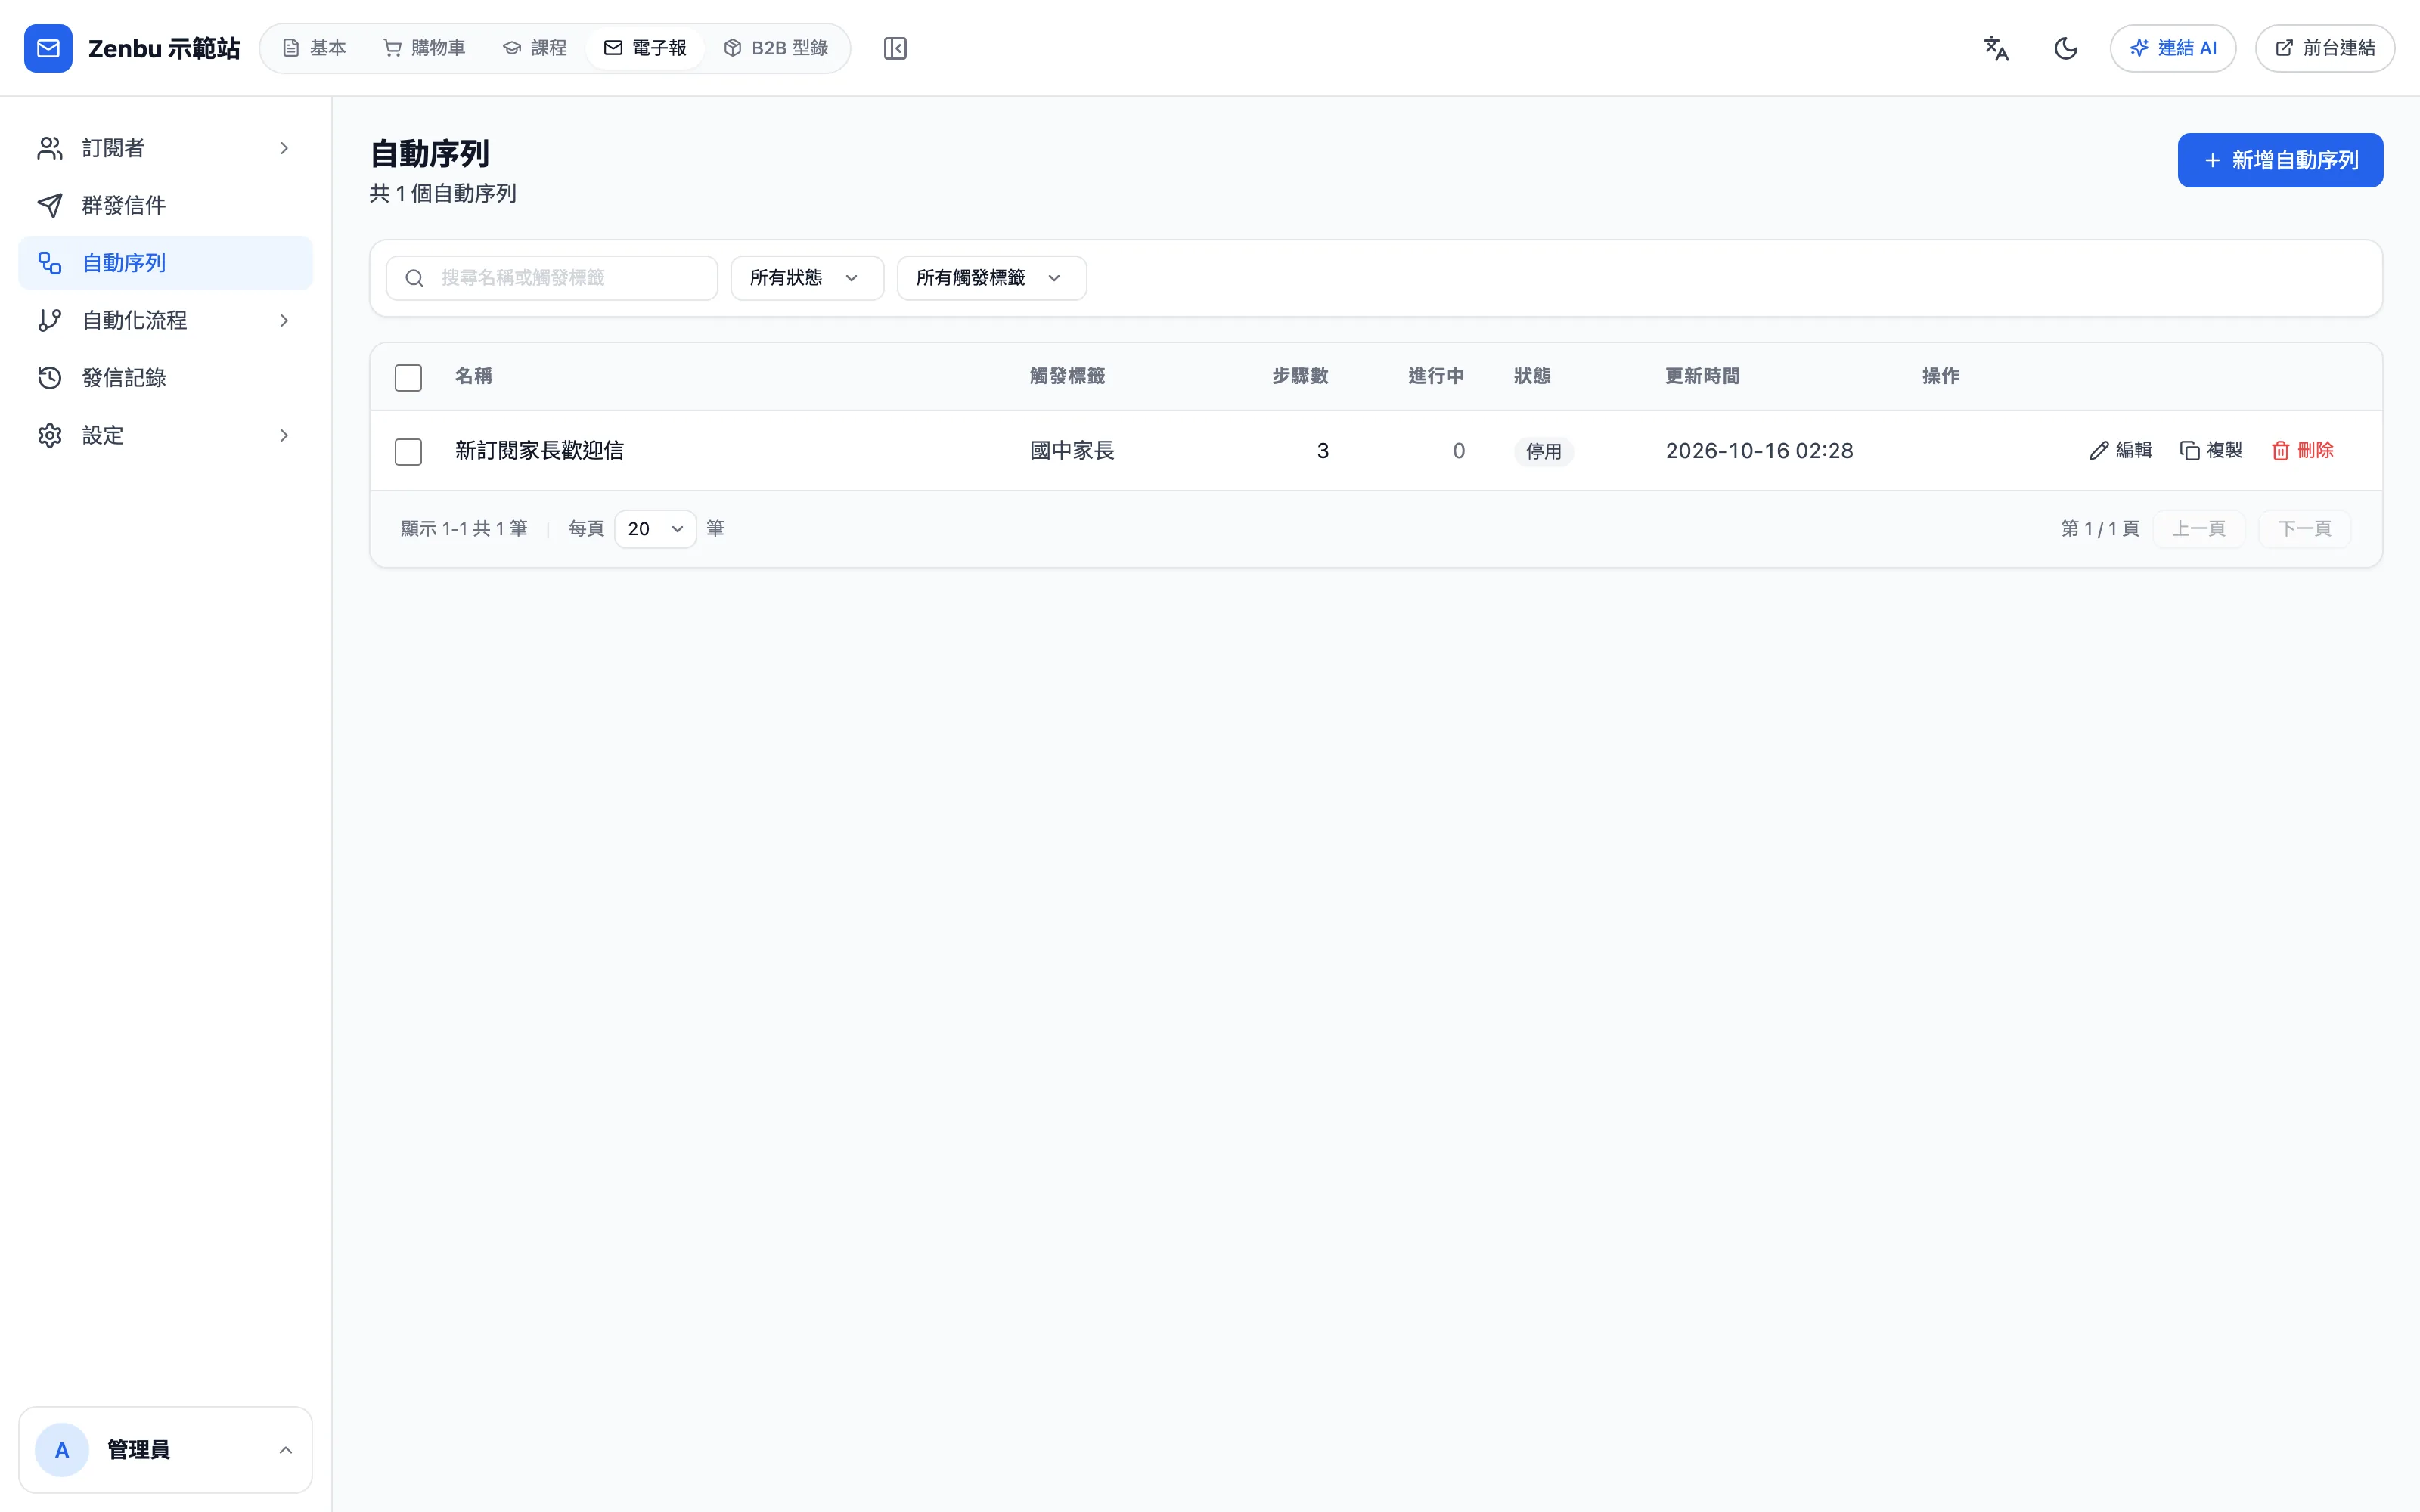Open 前台連結 external link button
Image resolution: width=2420 pixels, height=1512 pixels.
click(x=2325, y=48)
